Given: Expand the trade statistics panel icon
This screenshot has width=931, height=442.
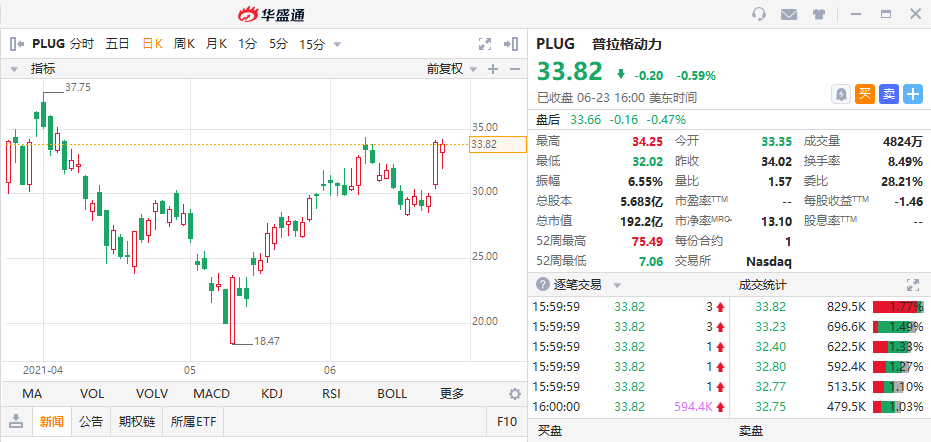Looking at the screenshot, I should [913, 285].
